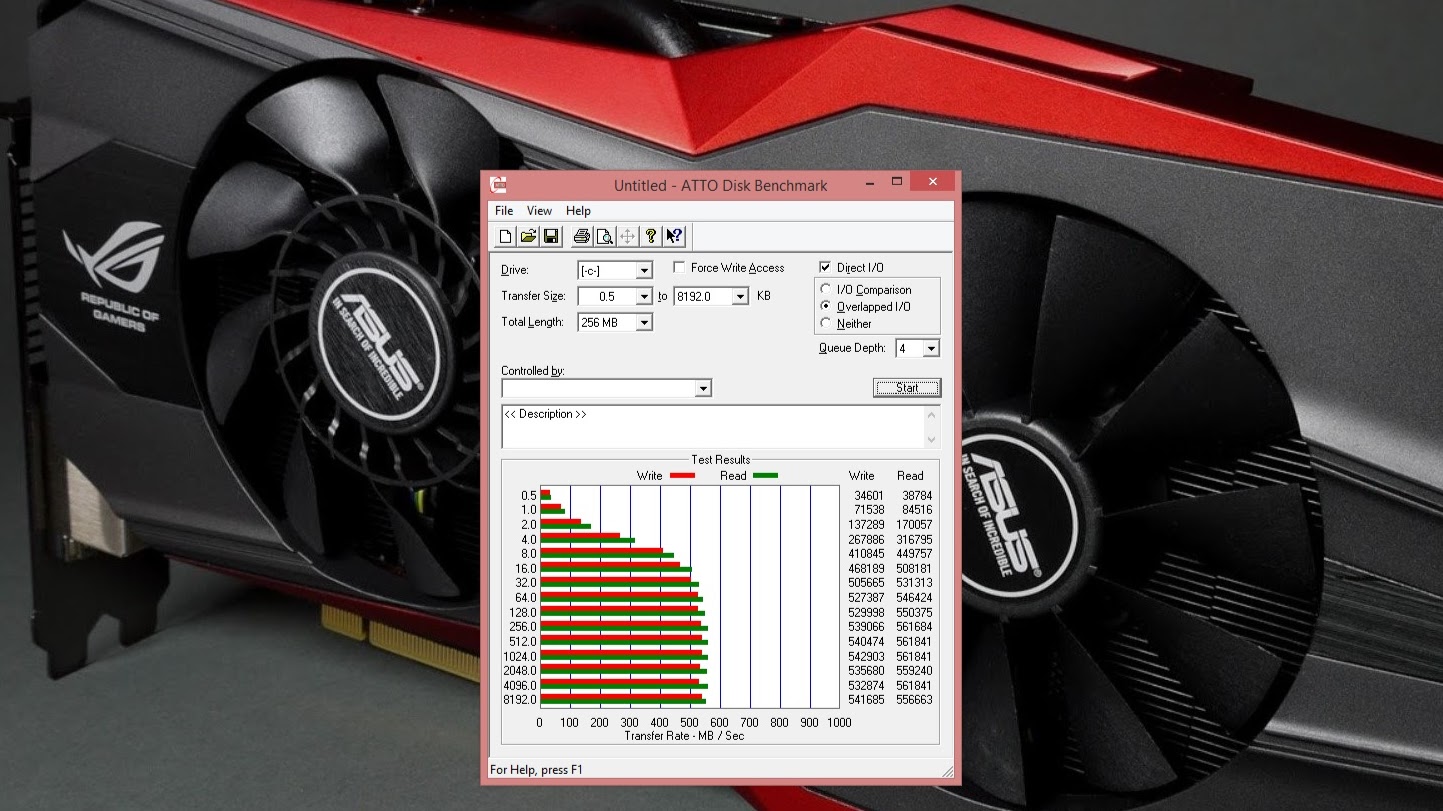Image resolution: width=1443 pixels, height=811 pixels.
Task: Open the Help menu
Action: coord(578,211)
